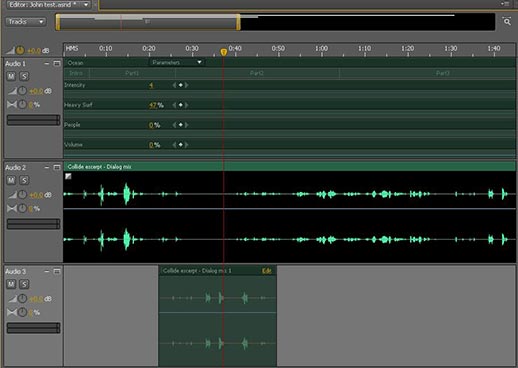Select Audio 3 track name

coord(15,271)
